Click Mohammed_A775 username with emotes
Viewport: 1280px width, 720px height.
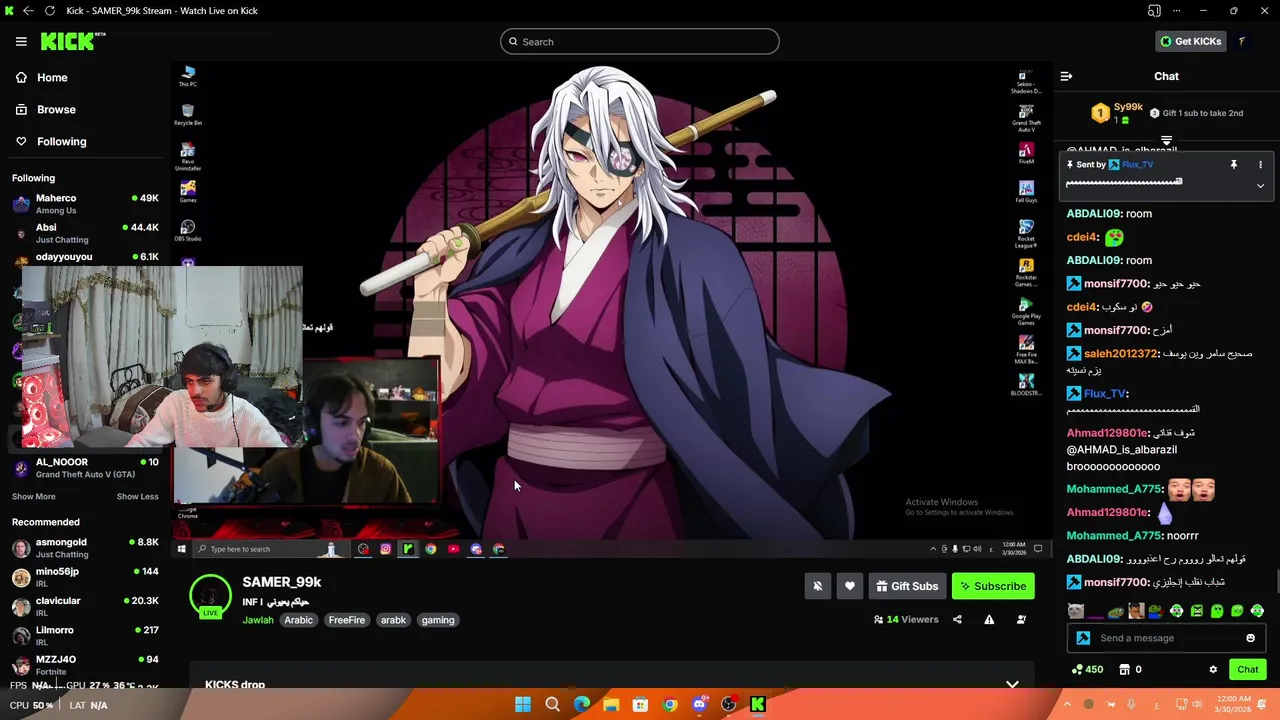(x=1114, y=489)
